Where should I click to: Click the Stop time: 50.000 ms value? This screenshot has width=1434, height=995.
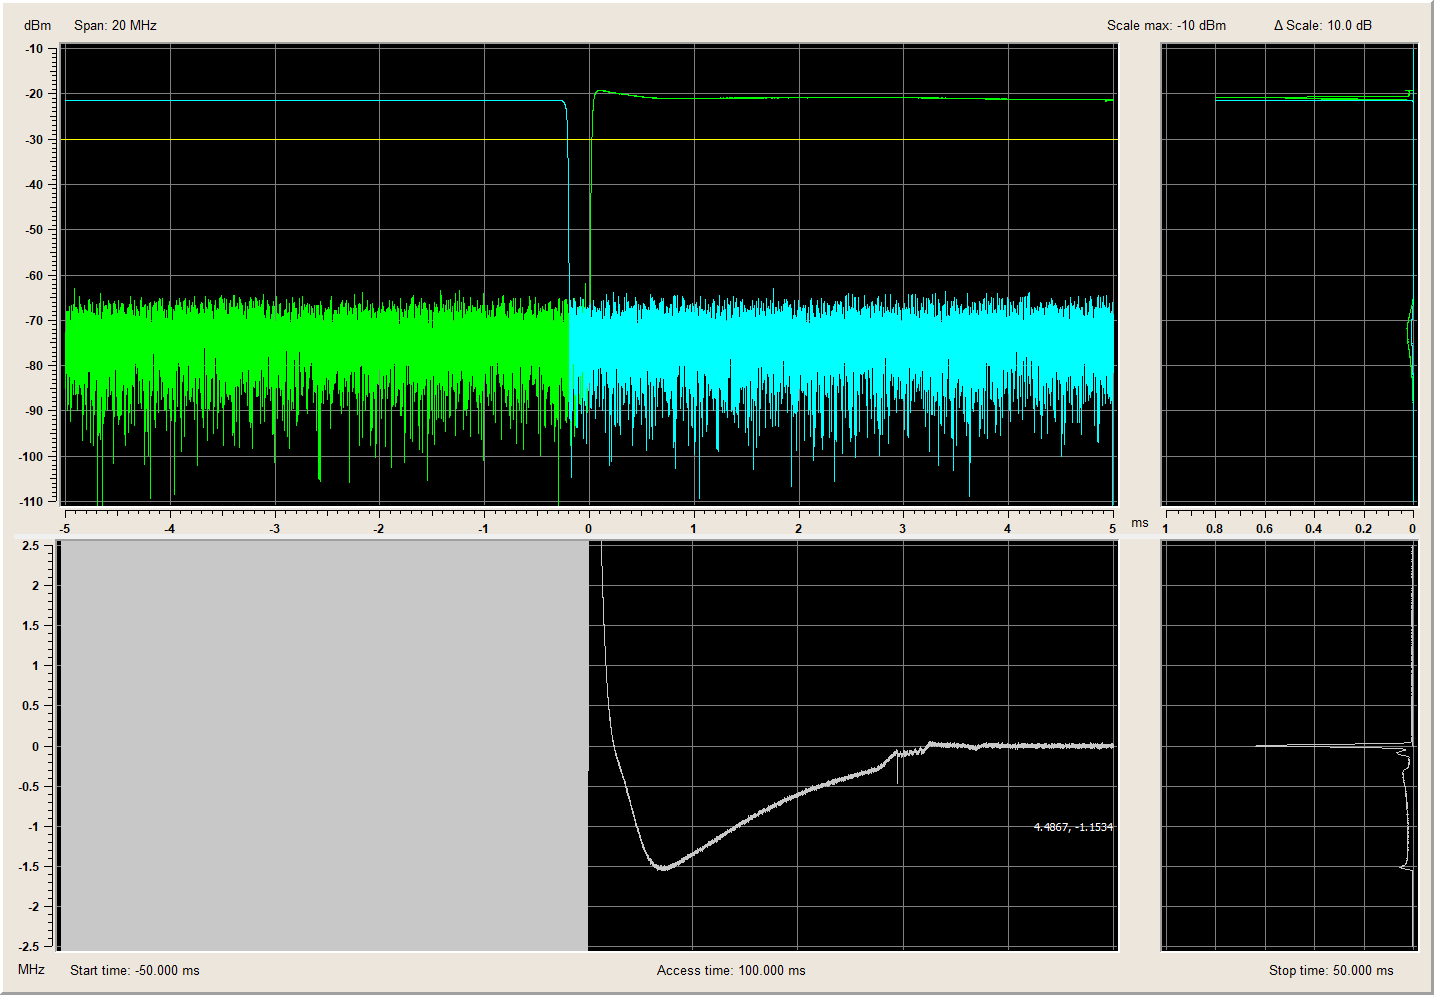[x=1330, y=970]
